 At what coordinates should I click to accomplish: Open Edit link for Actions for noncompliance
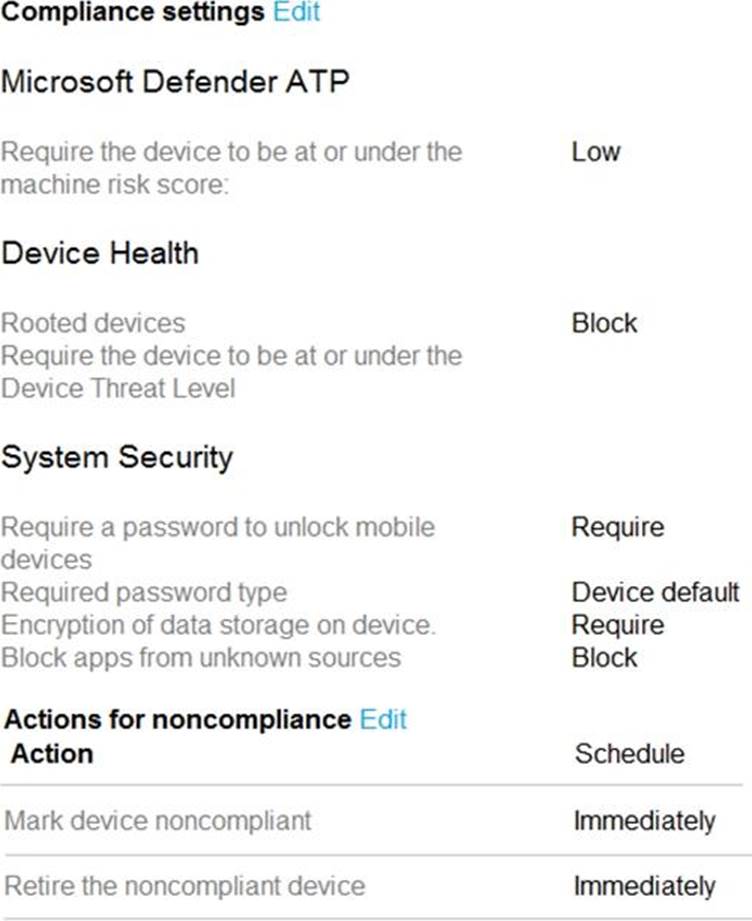tap(383, 719)
